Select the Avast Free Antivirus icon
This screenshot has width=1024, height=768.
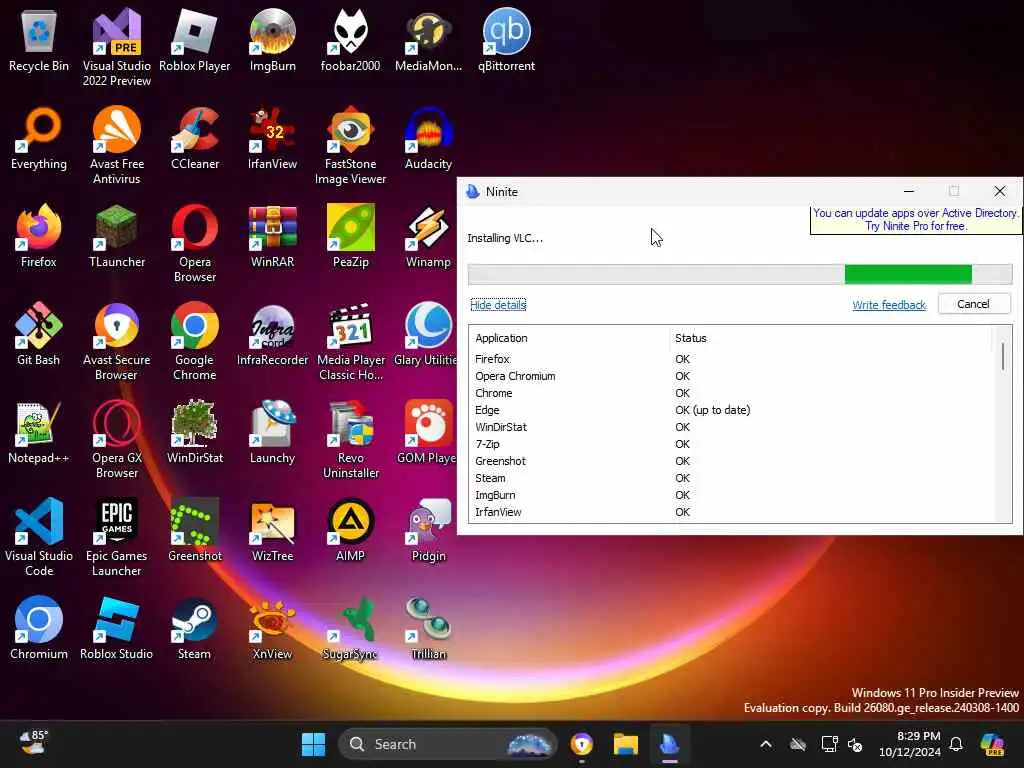coord(116,145)
